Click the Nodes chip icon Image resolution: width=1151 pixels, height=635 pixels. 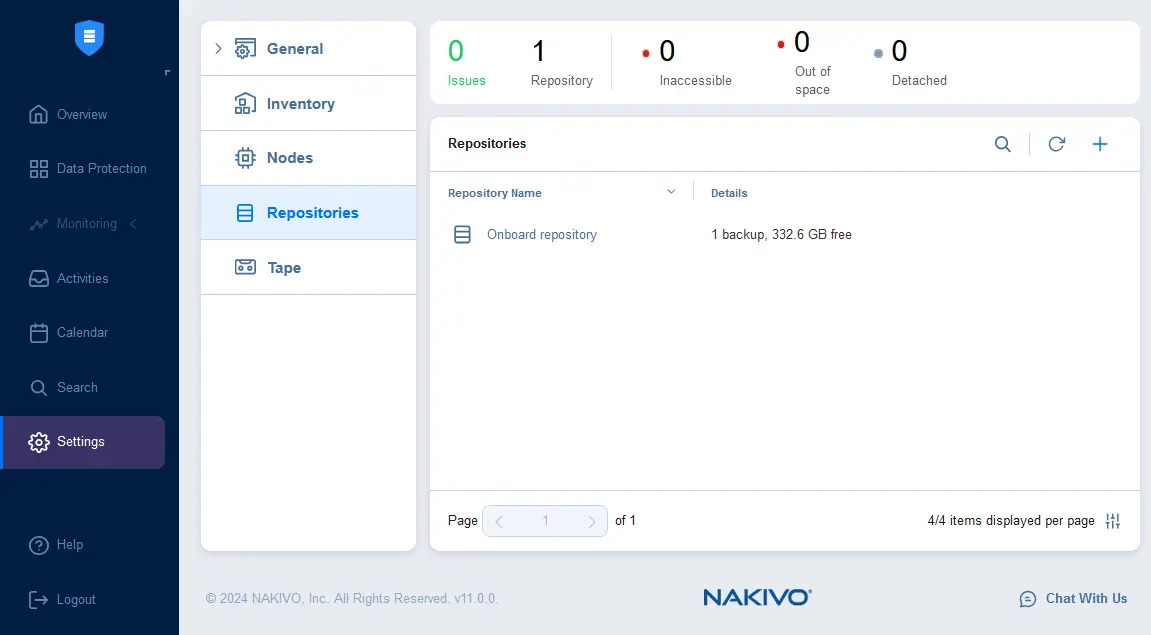tap(245, 158)
